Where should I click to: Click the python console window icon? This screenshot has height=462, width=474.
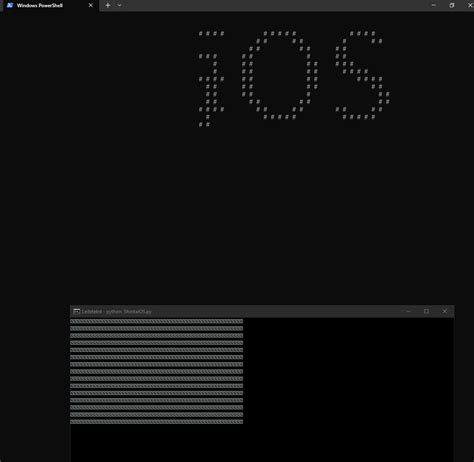click(76, 311)
